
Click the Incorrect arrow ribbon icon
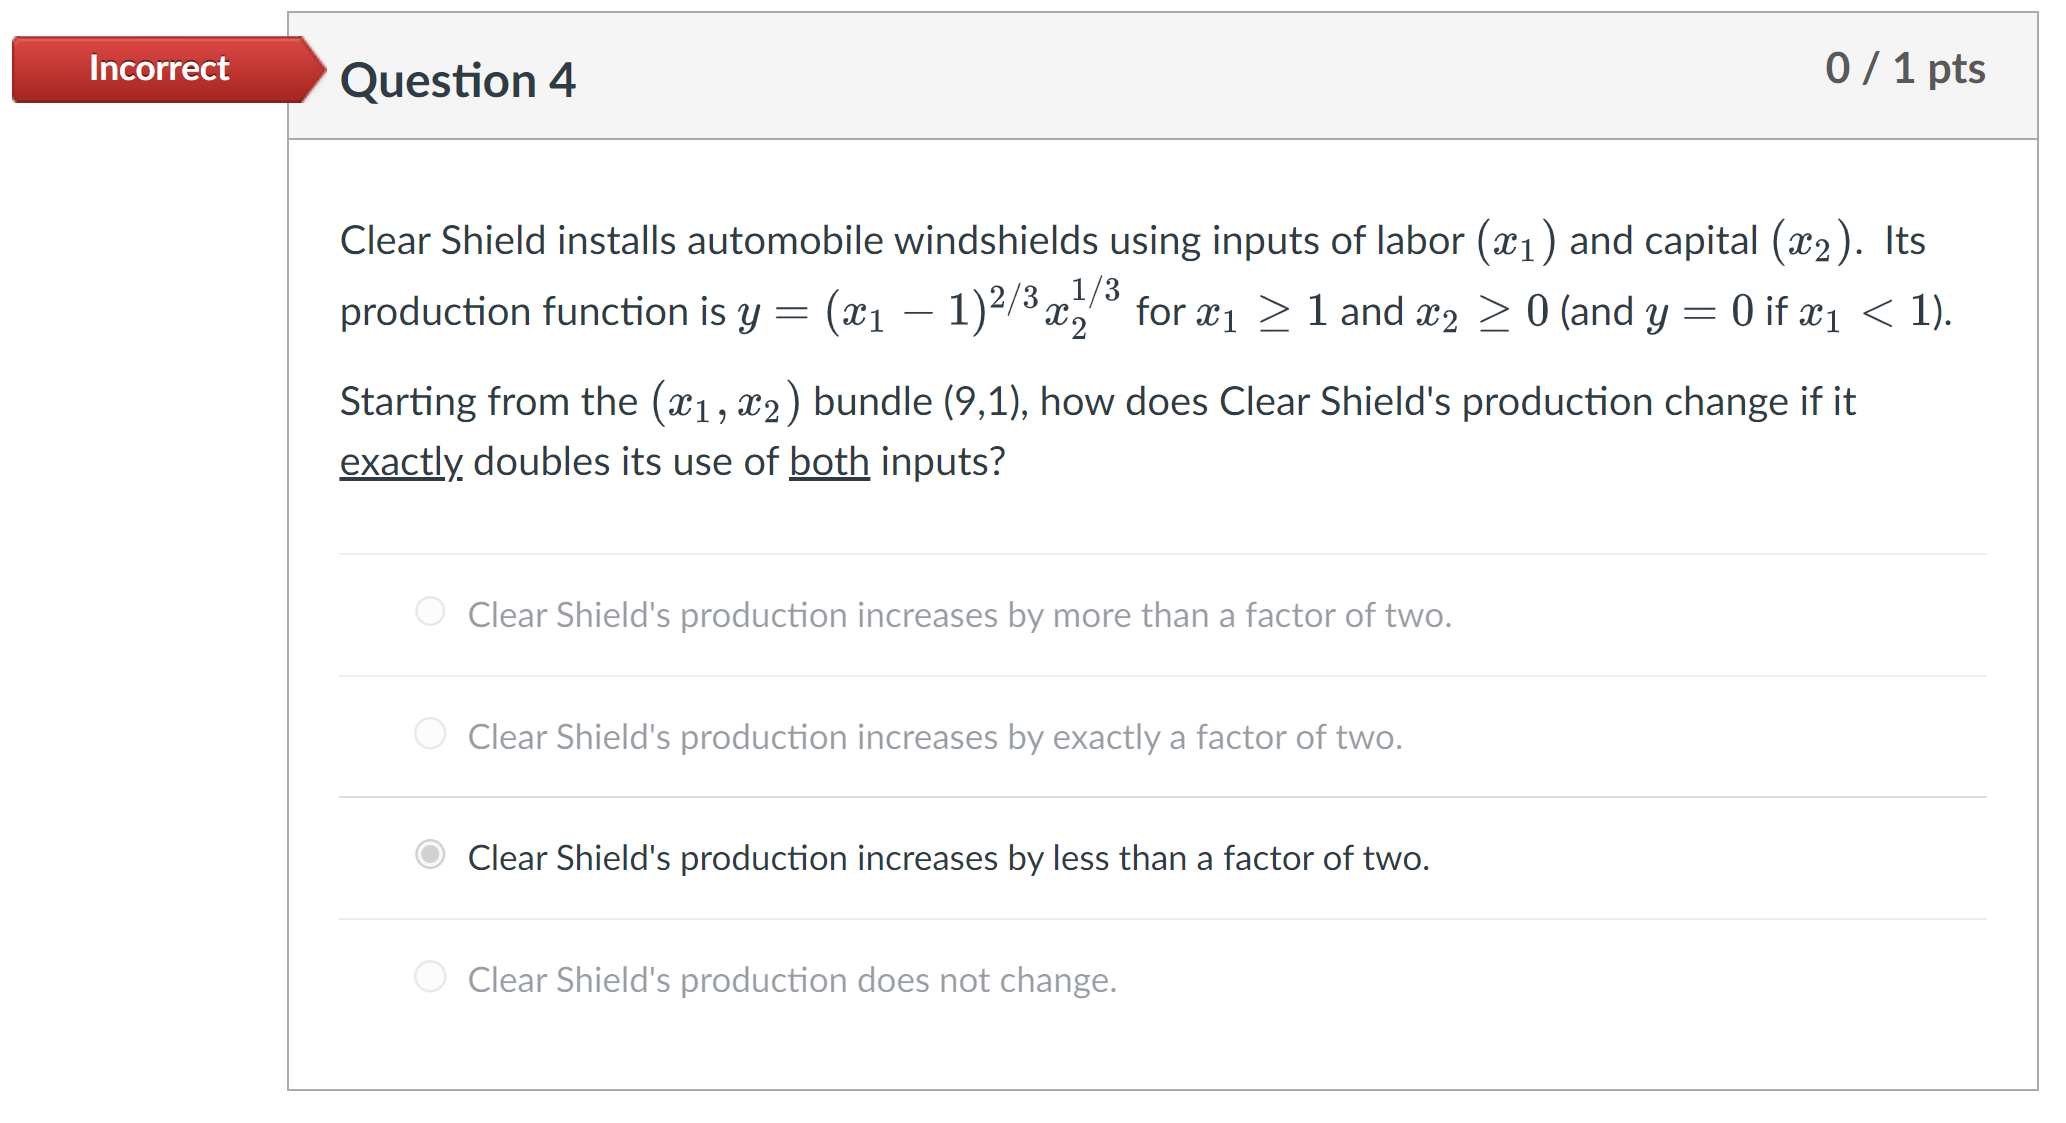tap(300, 69)
